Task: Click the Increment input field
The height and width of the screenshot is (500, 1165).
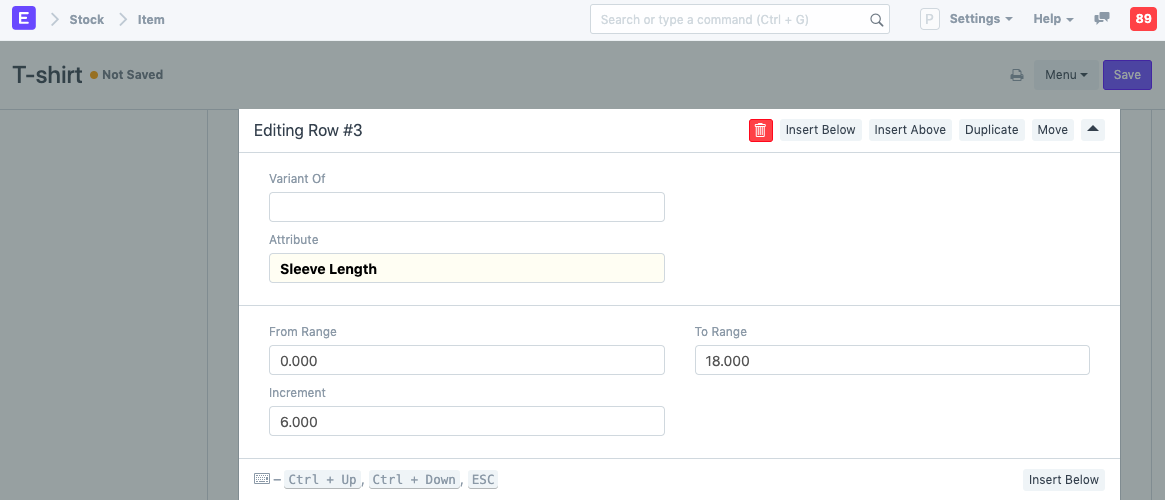Action: tap(466, 421)
